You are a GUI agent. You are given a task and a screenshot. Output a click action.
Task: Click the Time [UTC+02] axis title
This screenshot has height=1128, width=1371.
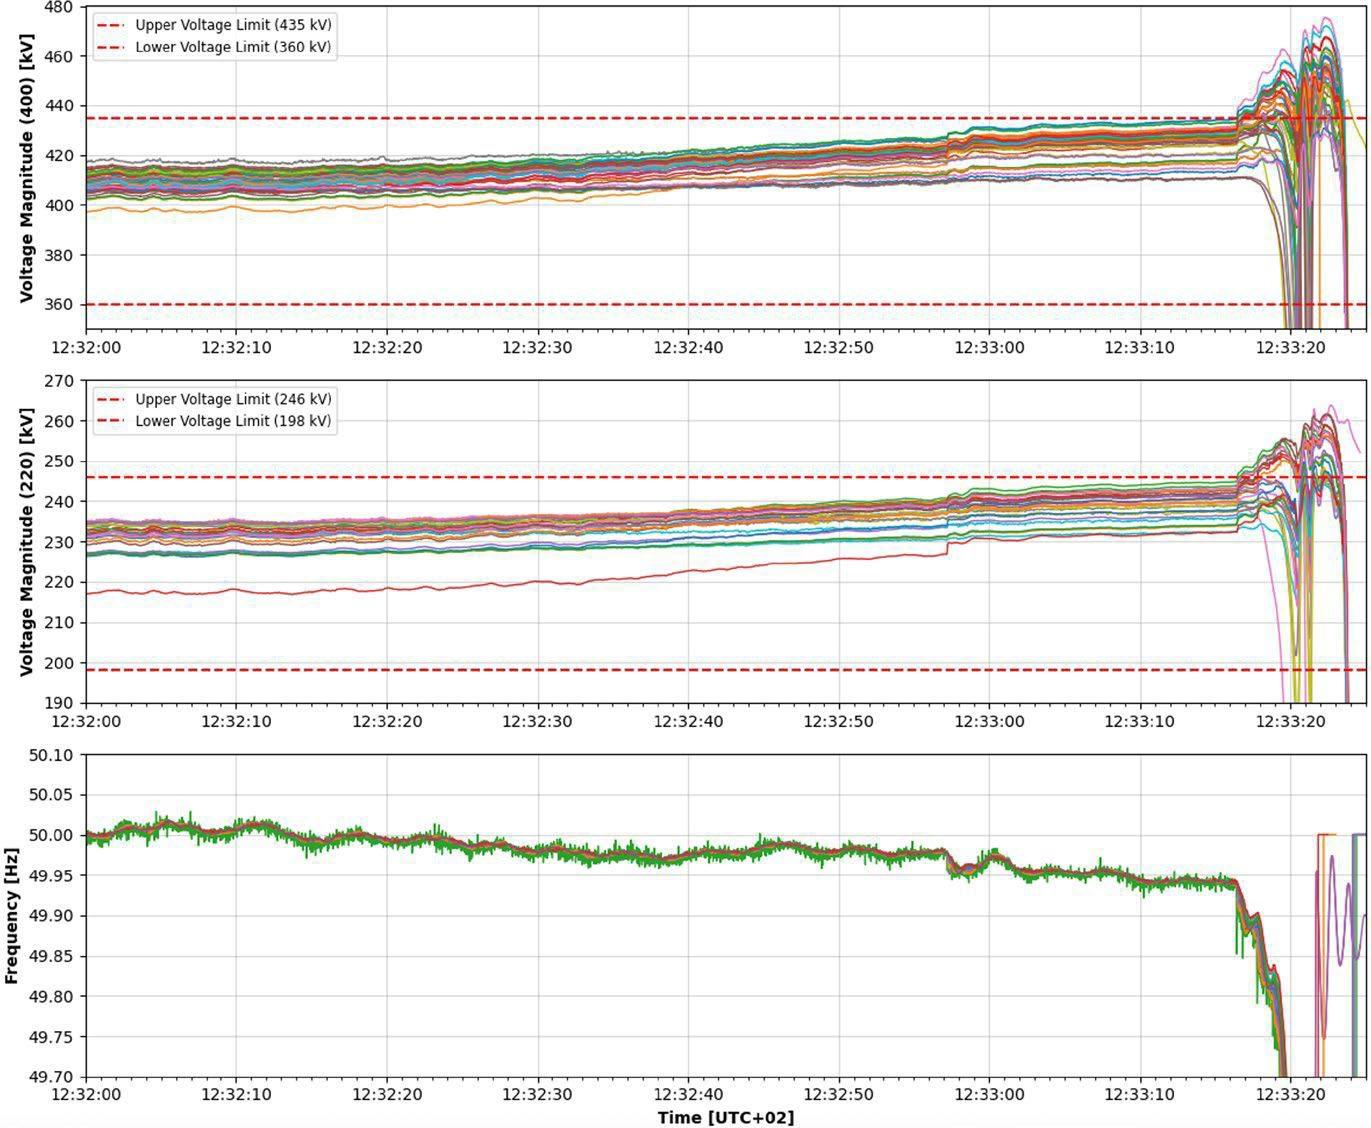[726, 1117]
